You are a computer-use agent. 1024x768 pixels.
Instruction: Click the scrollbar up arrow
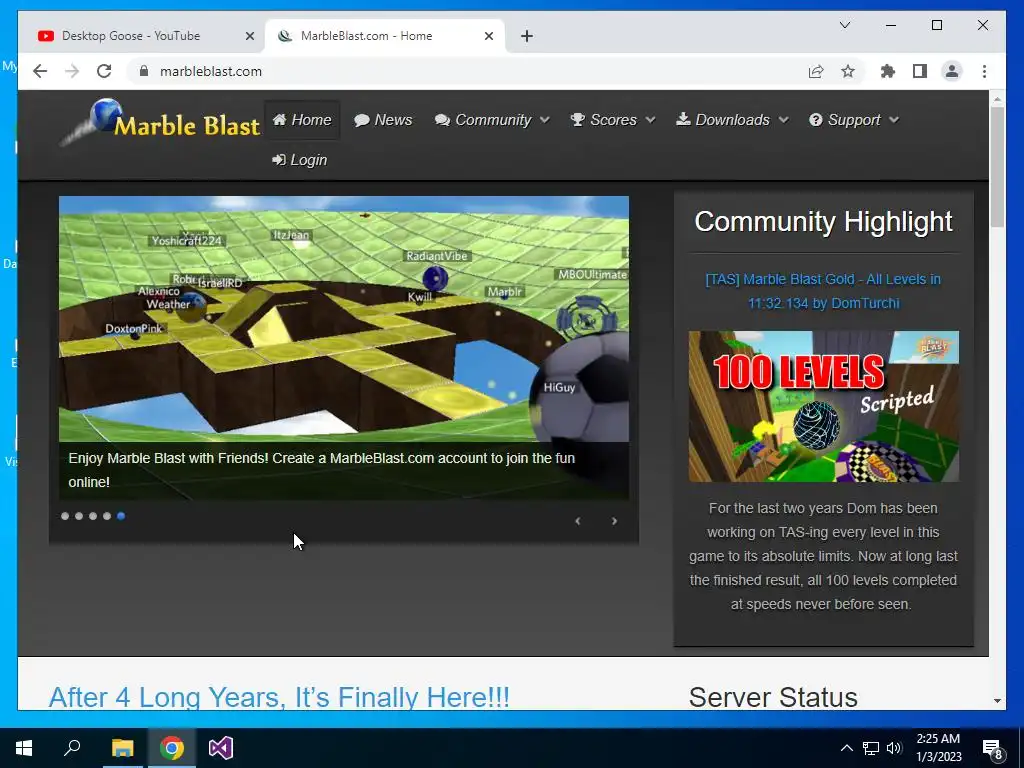[997, 99]
